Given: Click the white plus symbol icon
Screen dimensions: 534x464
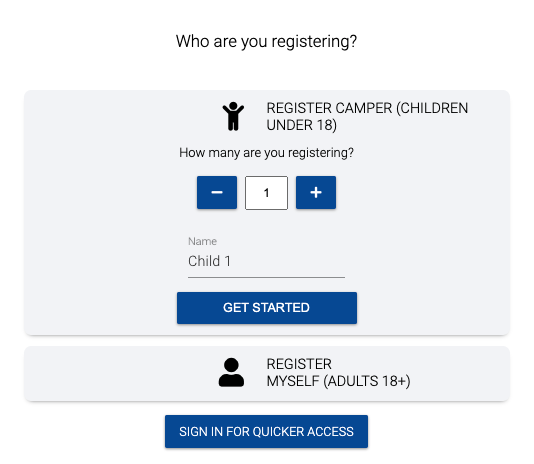Looking at the screenshot, I should coord(316,192).
